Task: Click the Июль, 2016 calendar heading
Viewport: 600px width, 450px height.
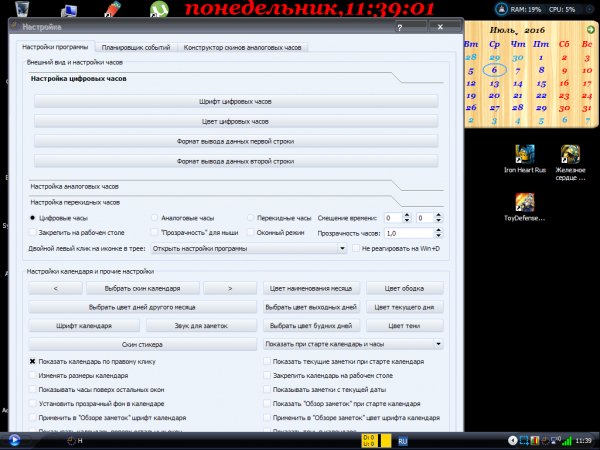Action: (517, 30)
